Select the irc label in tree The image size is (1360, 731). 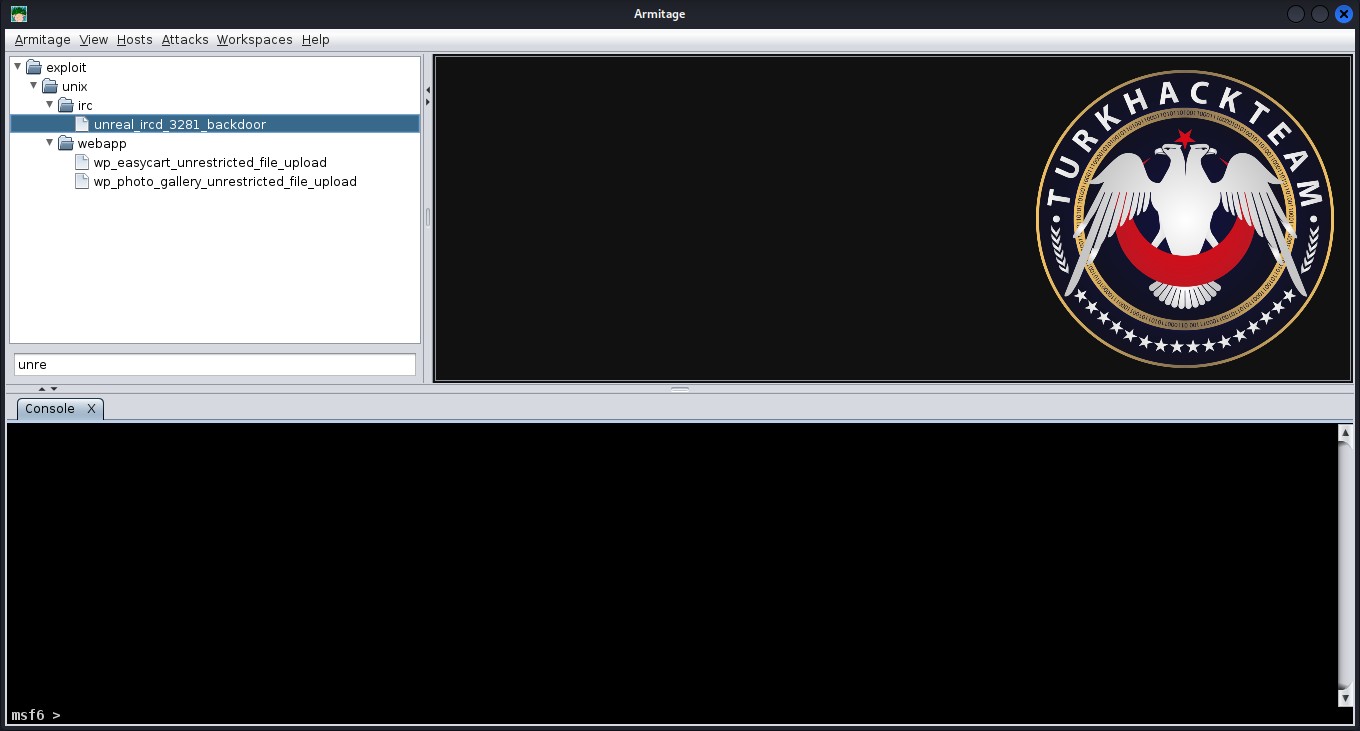[85, 105]
